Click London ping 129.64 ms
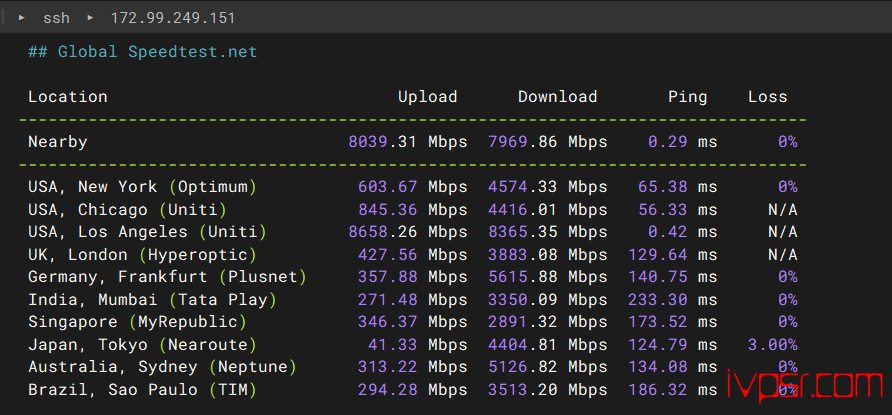892x415 pixels. pos(673,255)
